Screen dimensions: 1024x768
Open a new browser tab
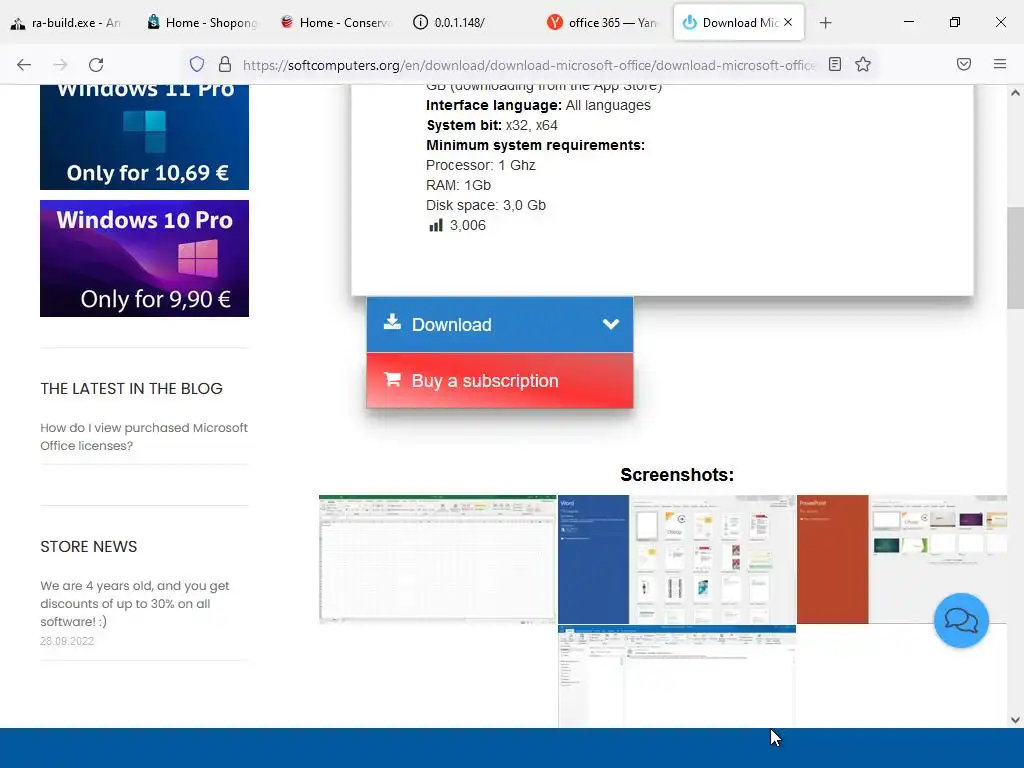tap(825, 23)
